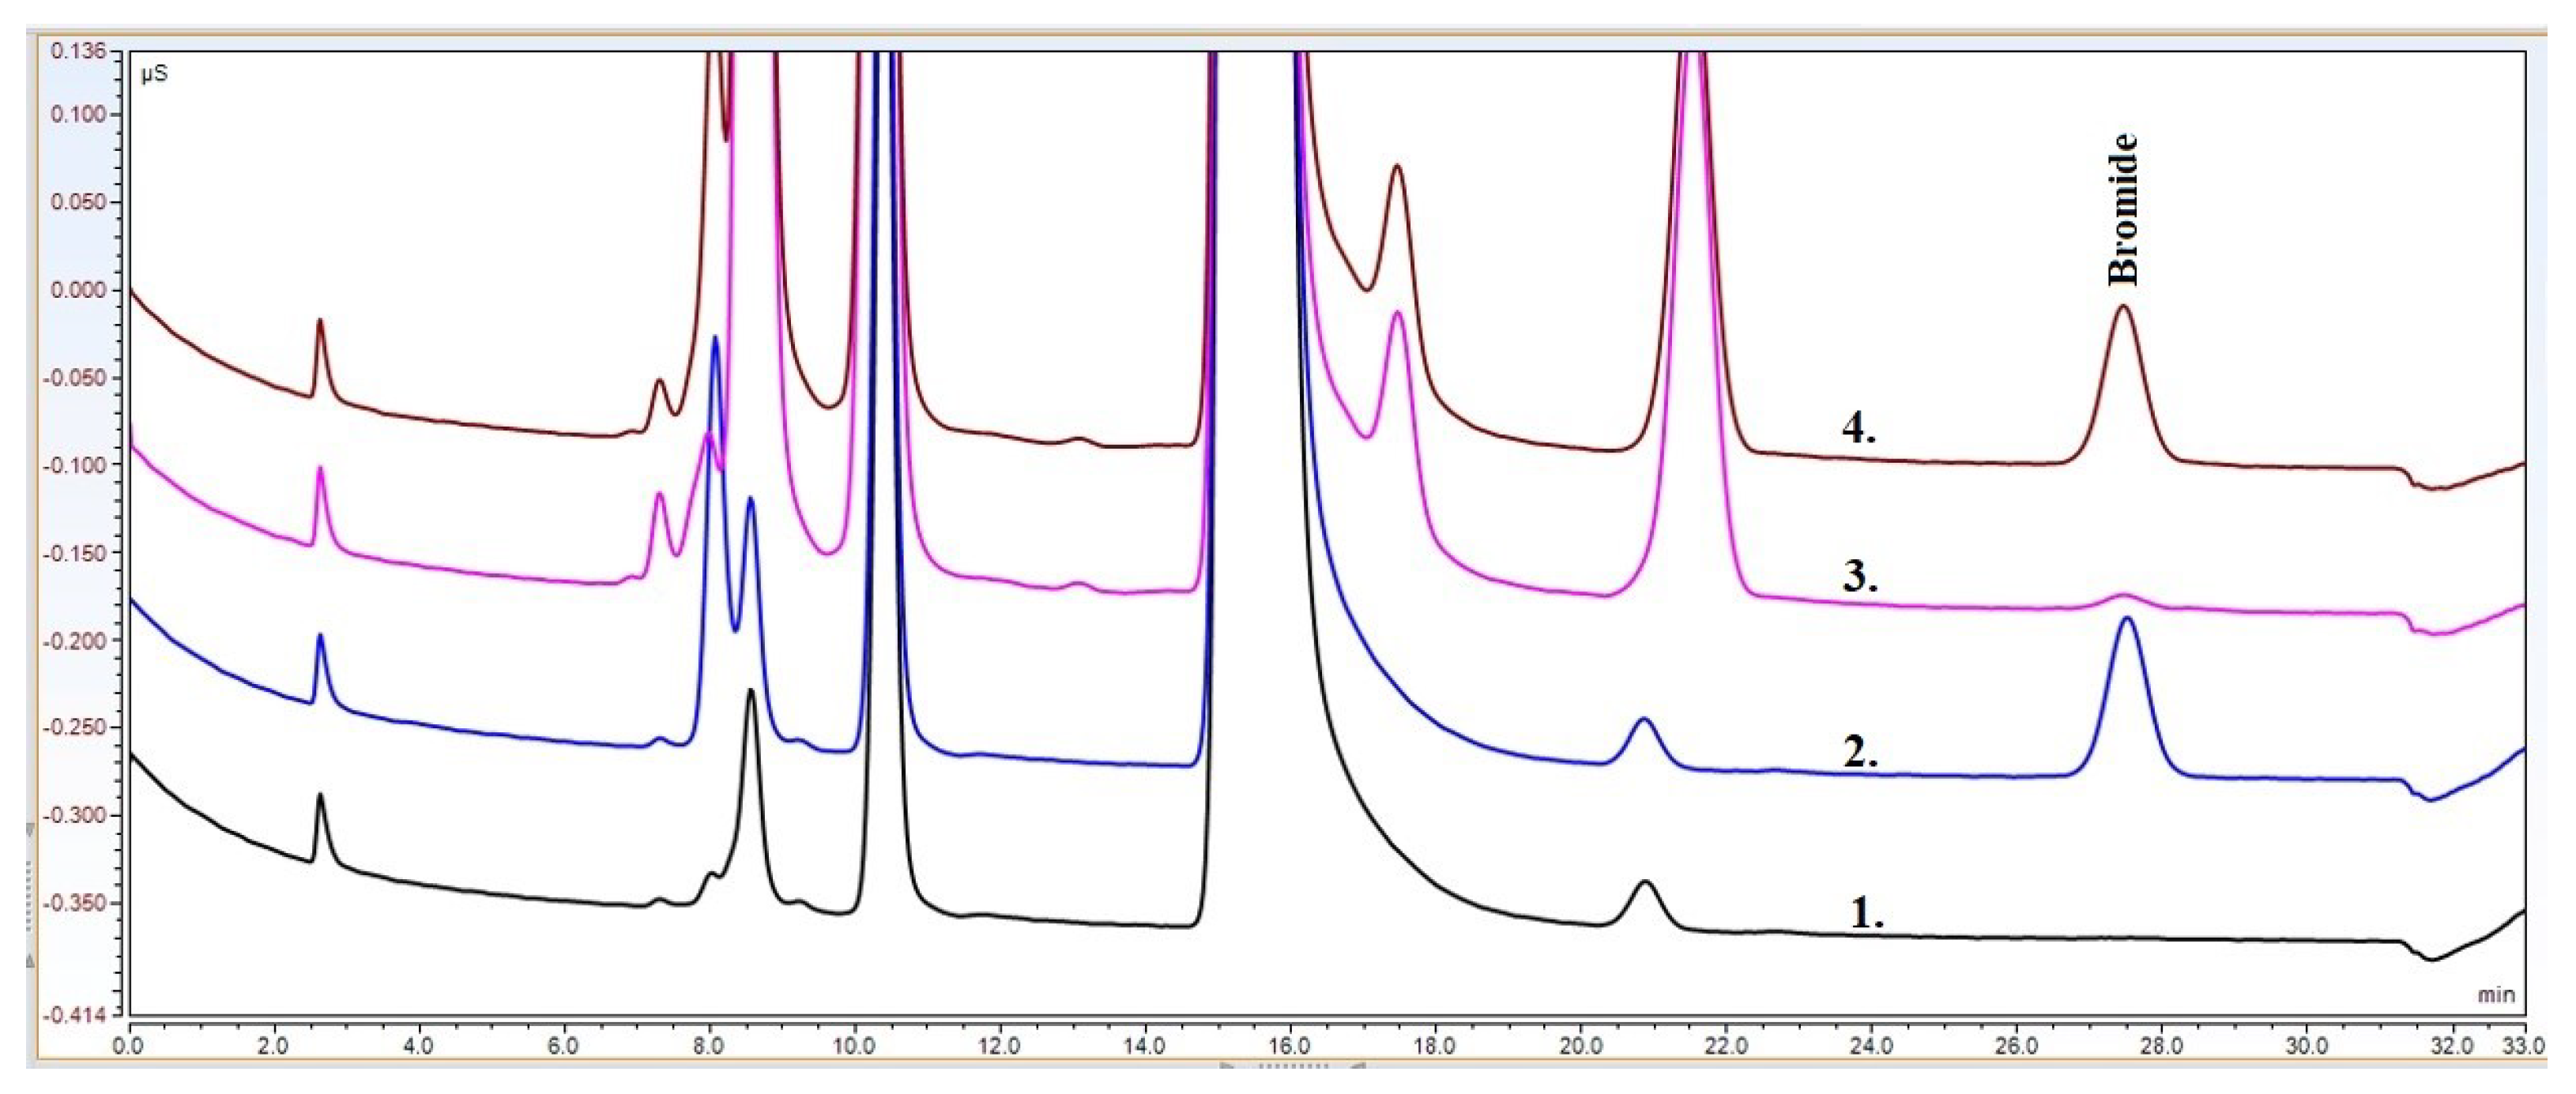
Task: Click the left pane expand up-arrow
Action: pyautogui.click(x=30, y=961)
